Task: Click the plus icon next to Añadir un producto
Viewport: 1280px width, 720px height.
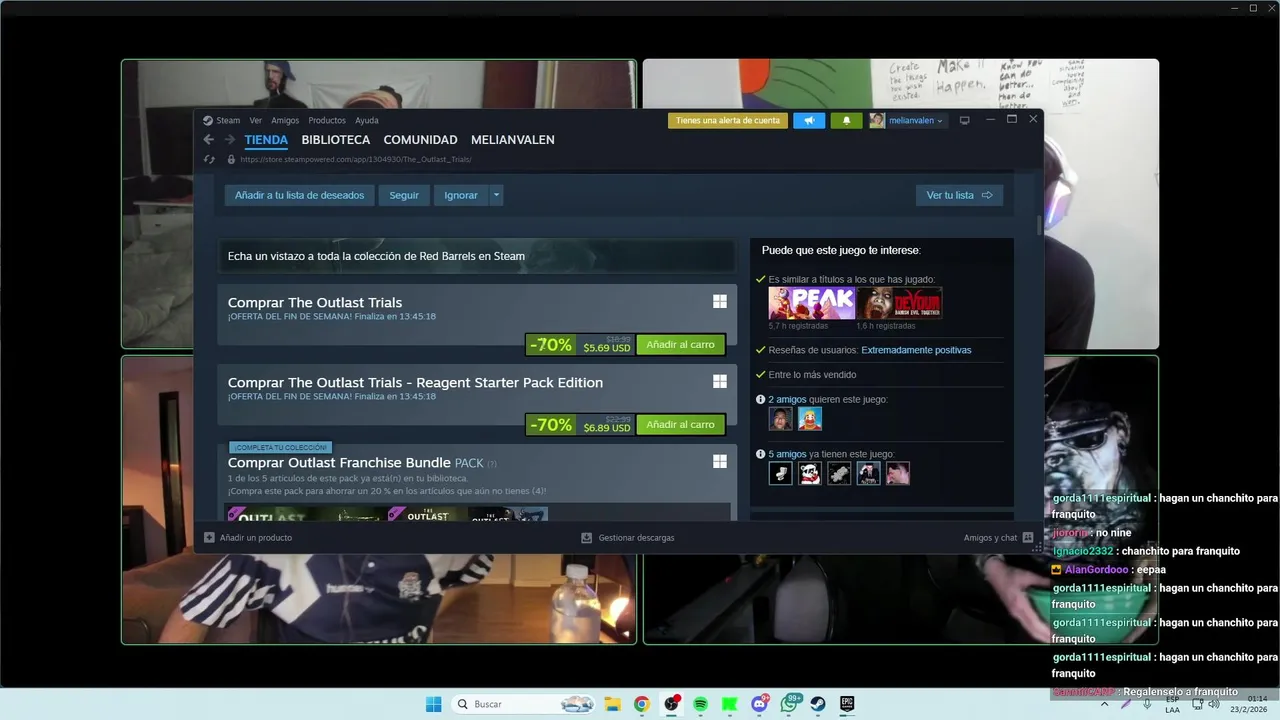Action: pos(209,537)
